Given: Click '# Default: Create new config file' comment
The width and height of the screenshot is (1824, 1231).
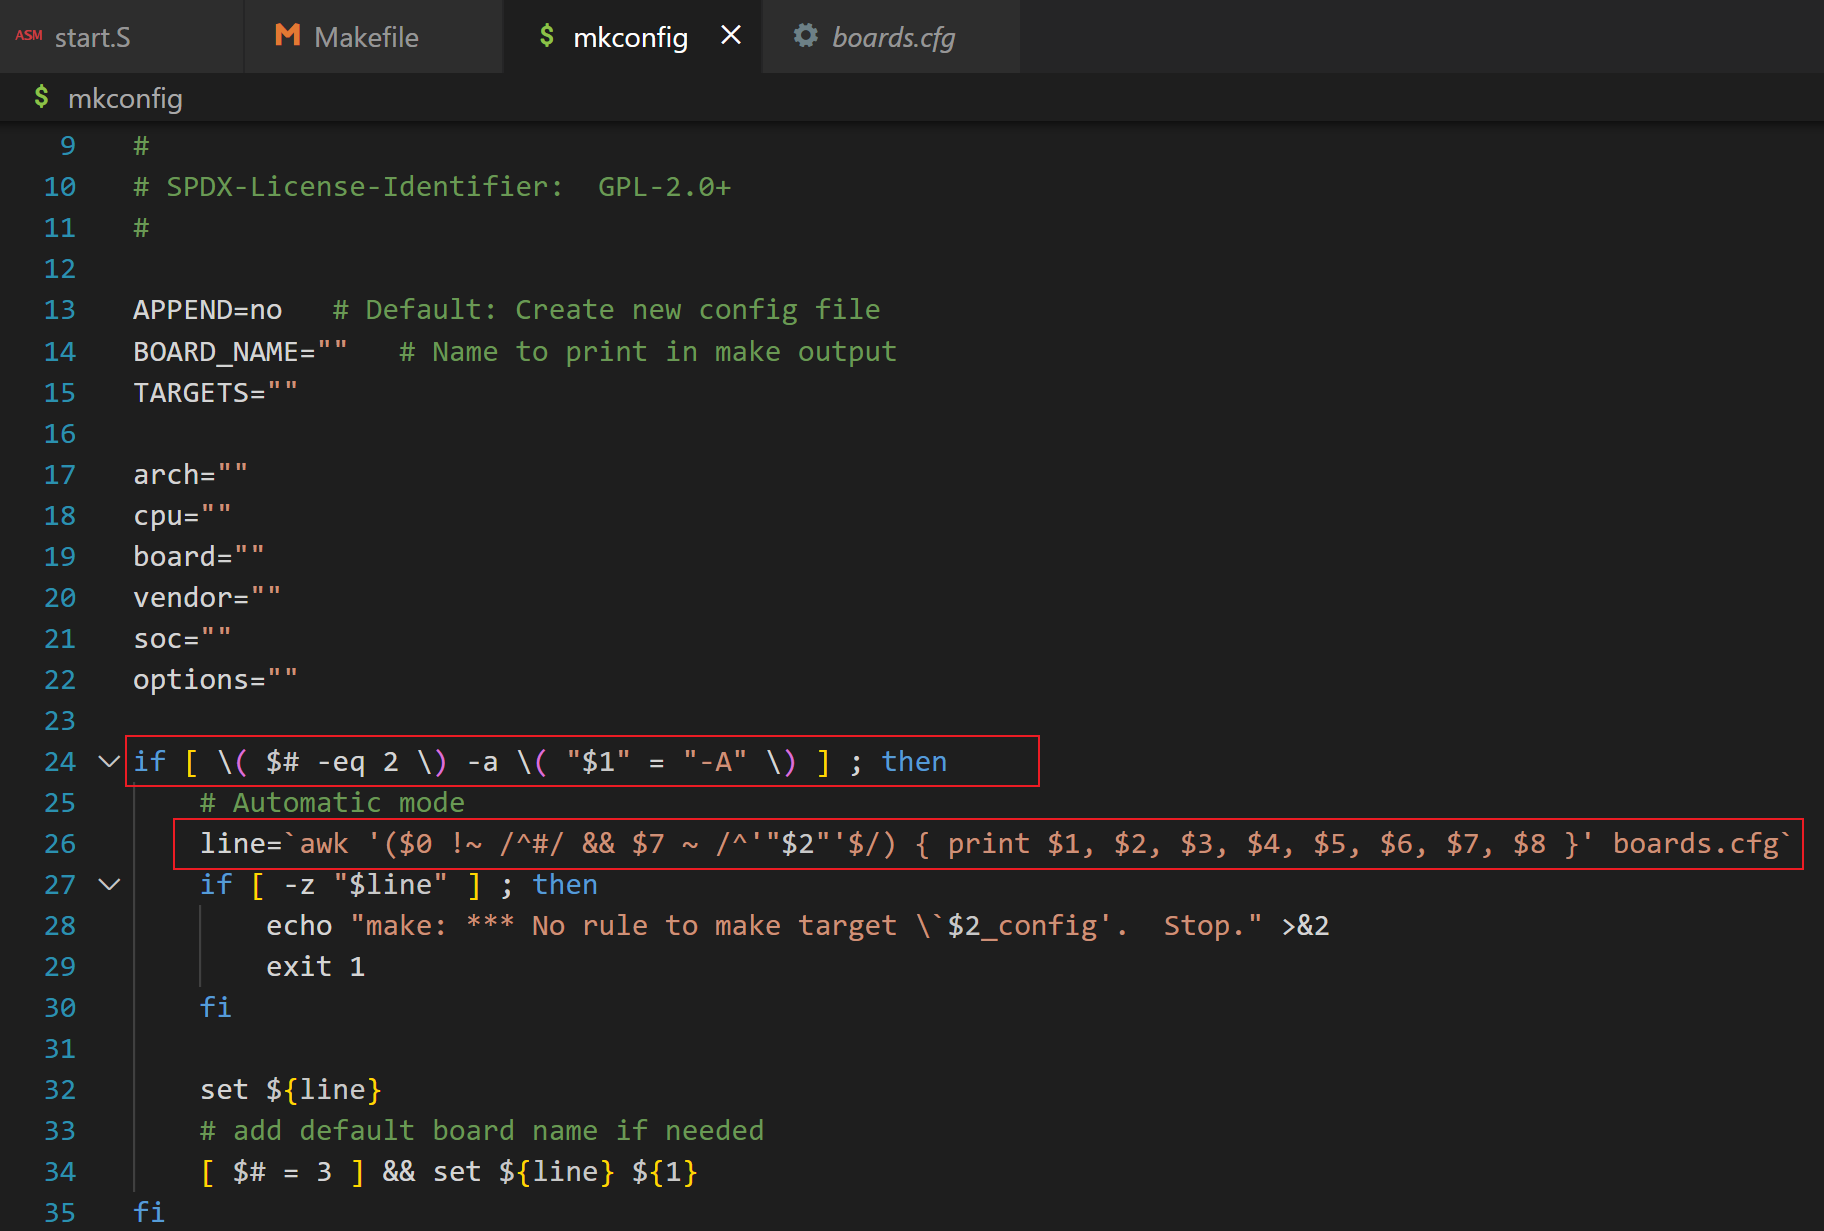Looking at the screenshot, I should [x=606, y=310].
